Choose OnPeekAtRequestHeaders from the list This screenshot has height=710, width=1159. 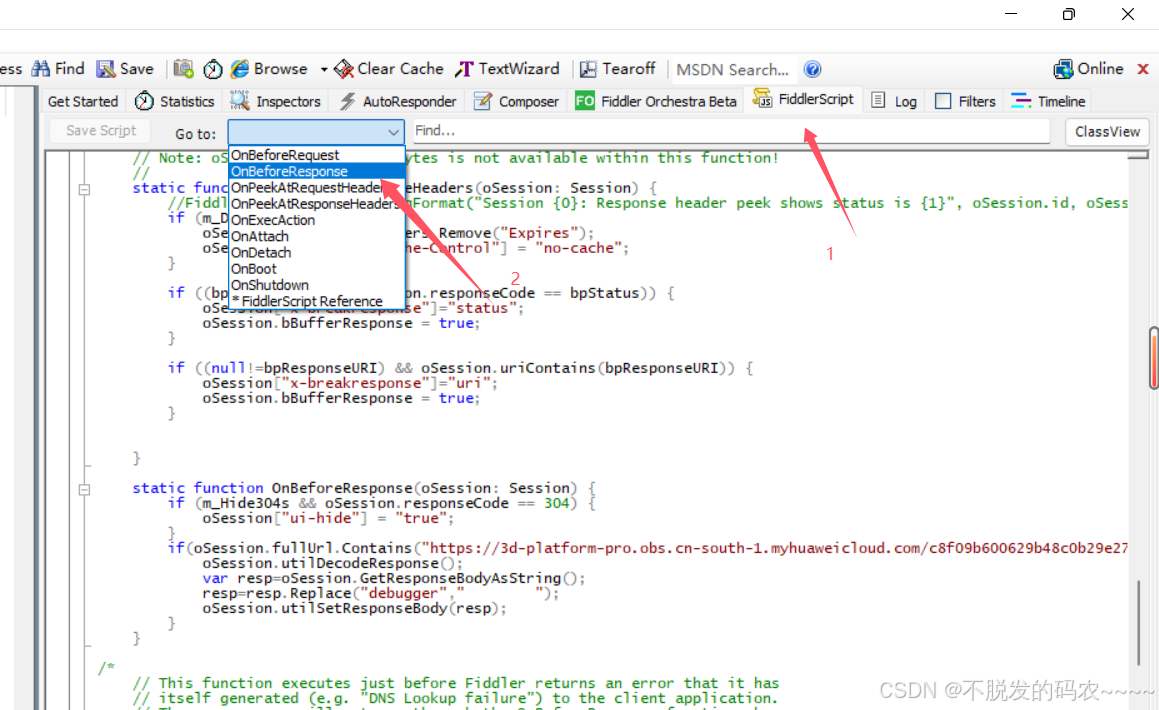tap(317, 188)
